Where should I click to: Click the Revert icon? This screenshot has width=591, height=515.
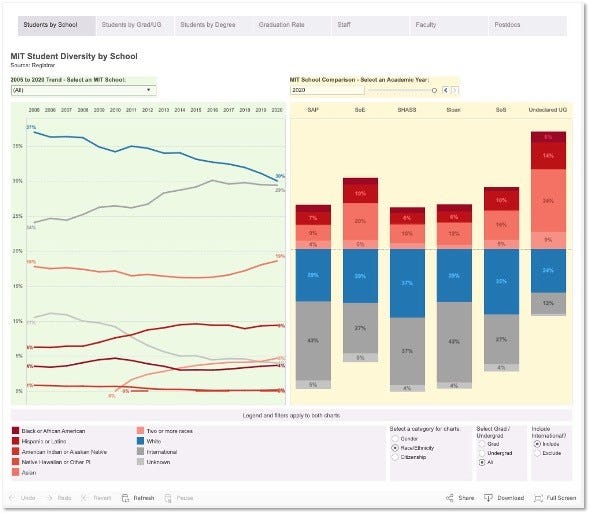click(85, 498)
